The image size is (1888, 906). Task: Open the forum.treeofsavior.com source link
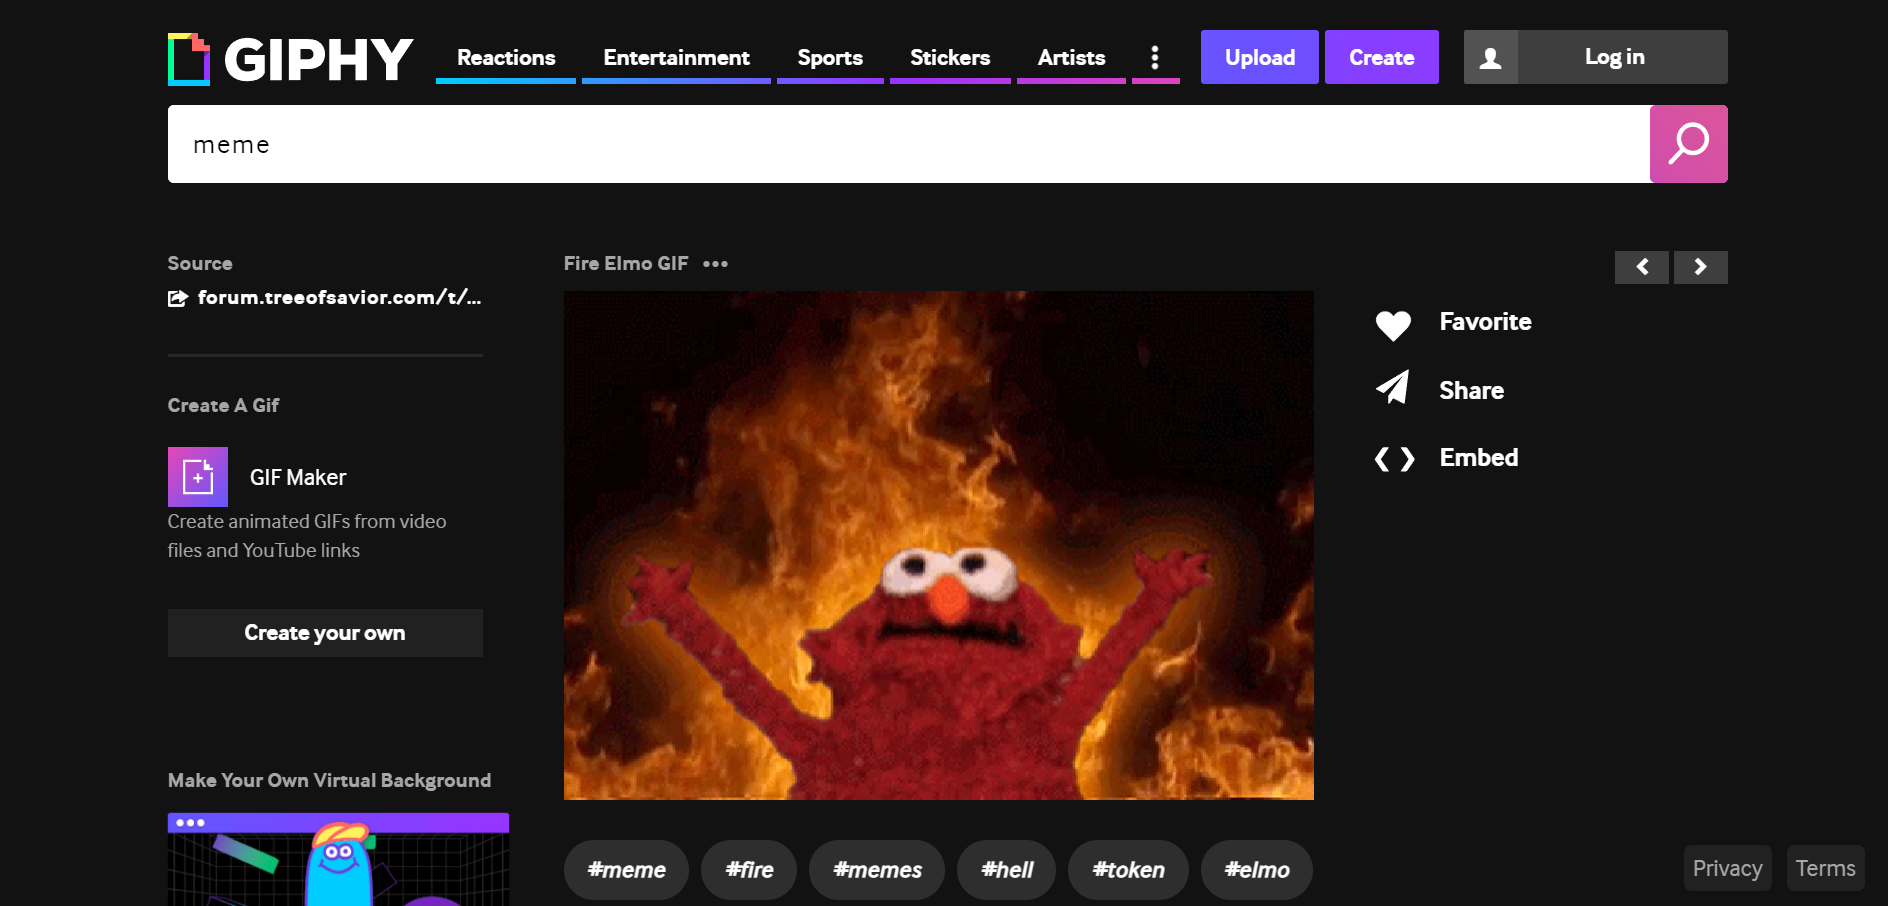point(339,297)
